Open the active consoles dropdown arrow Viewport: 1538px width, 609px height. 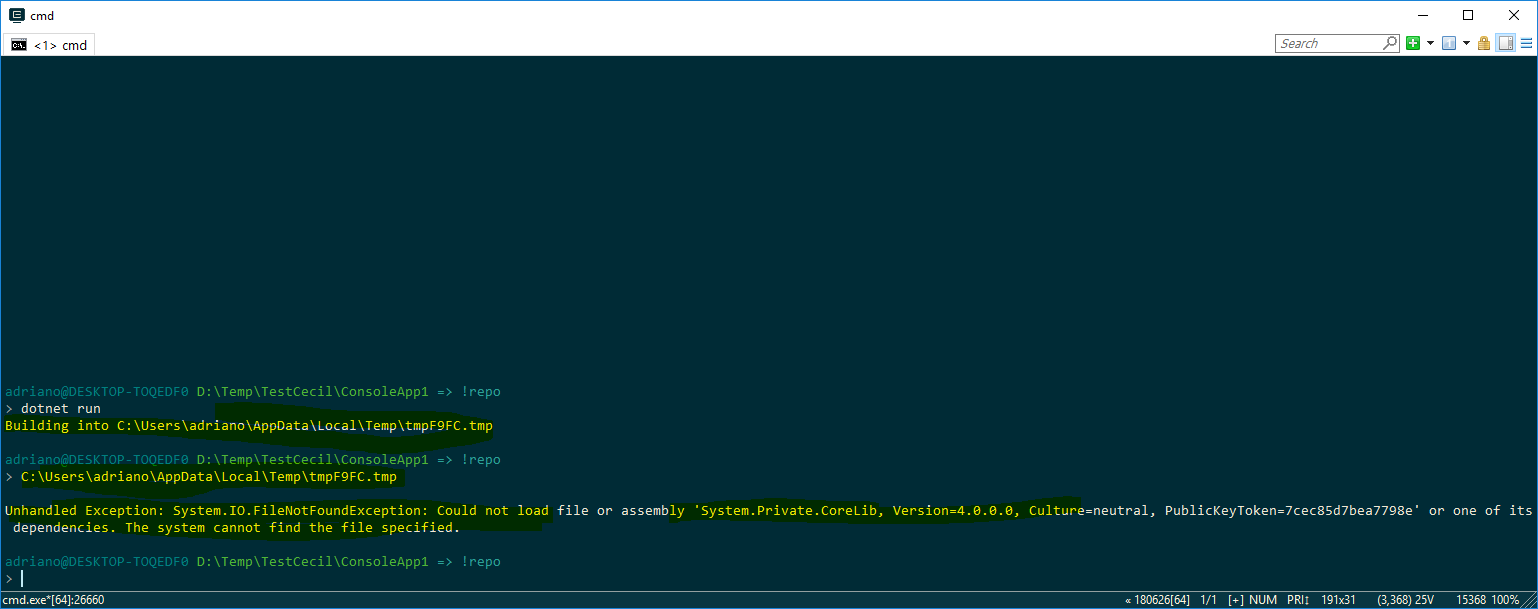(x=1467, y=43)
